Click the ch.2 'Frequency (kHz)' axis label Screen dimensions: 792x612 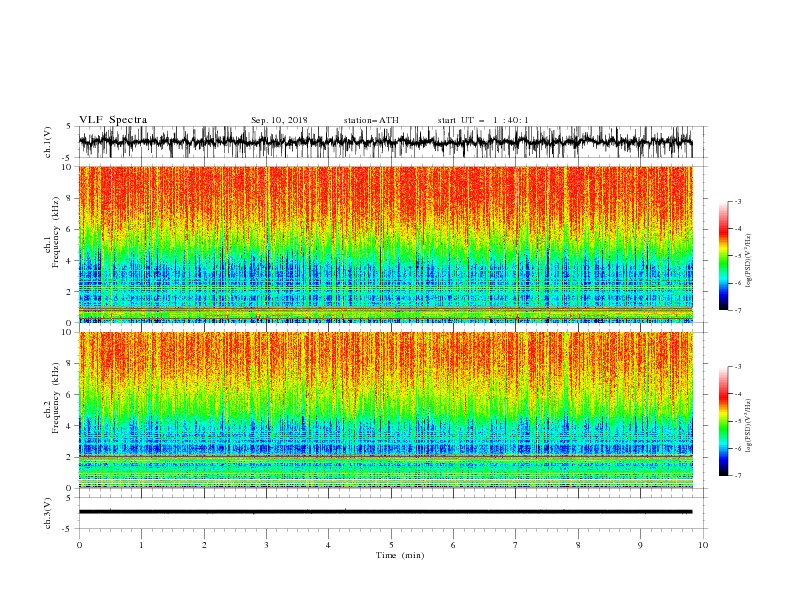56,398
